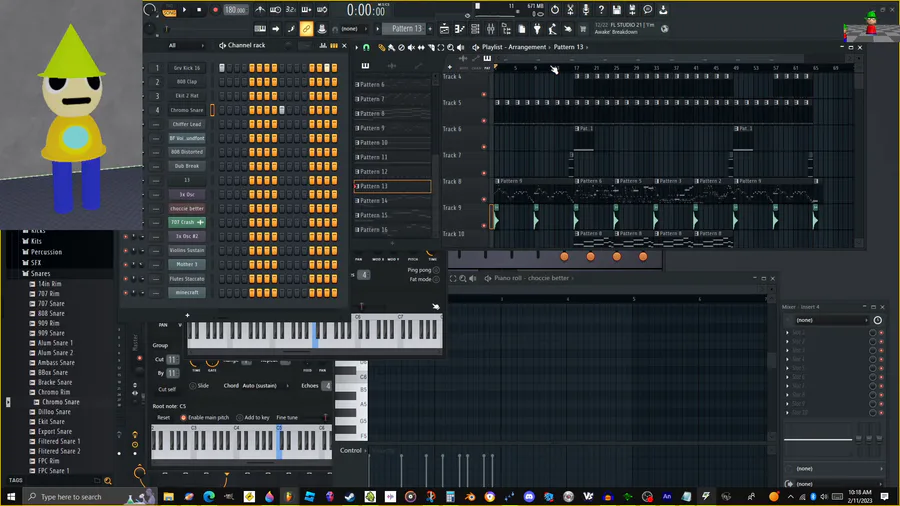Open the Chiffer Lead channel button
This screenshot has width=900, height=506.
[x=187, y=124]
